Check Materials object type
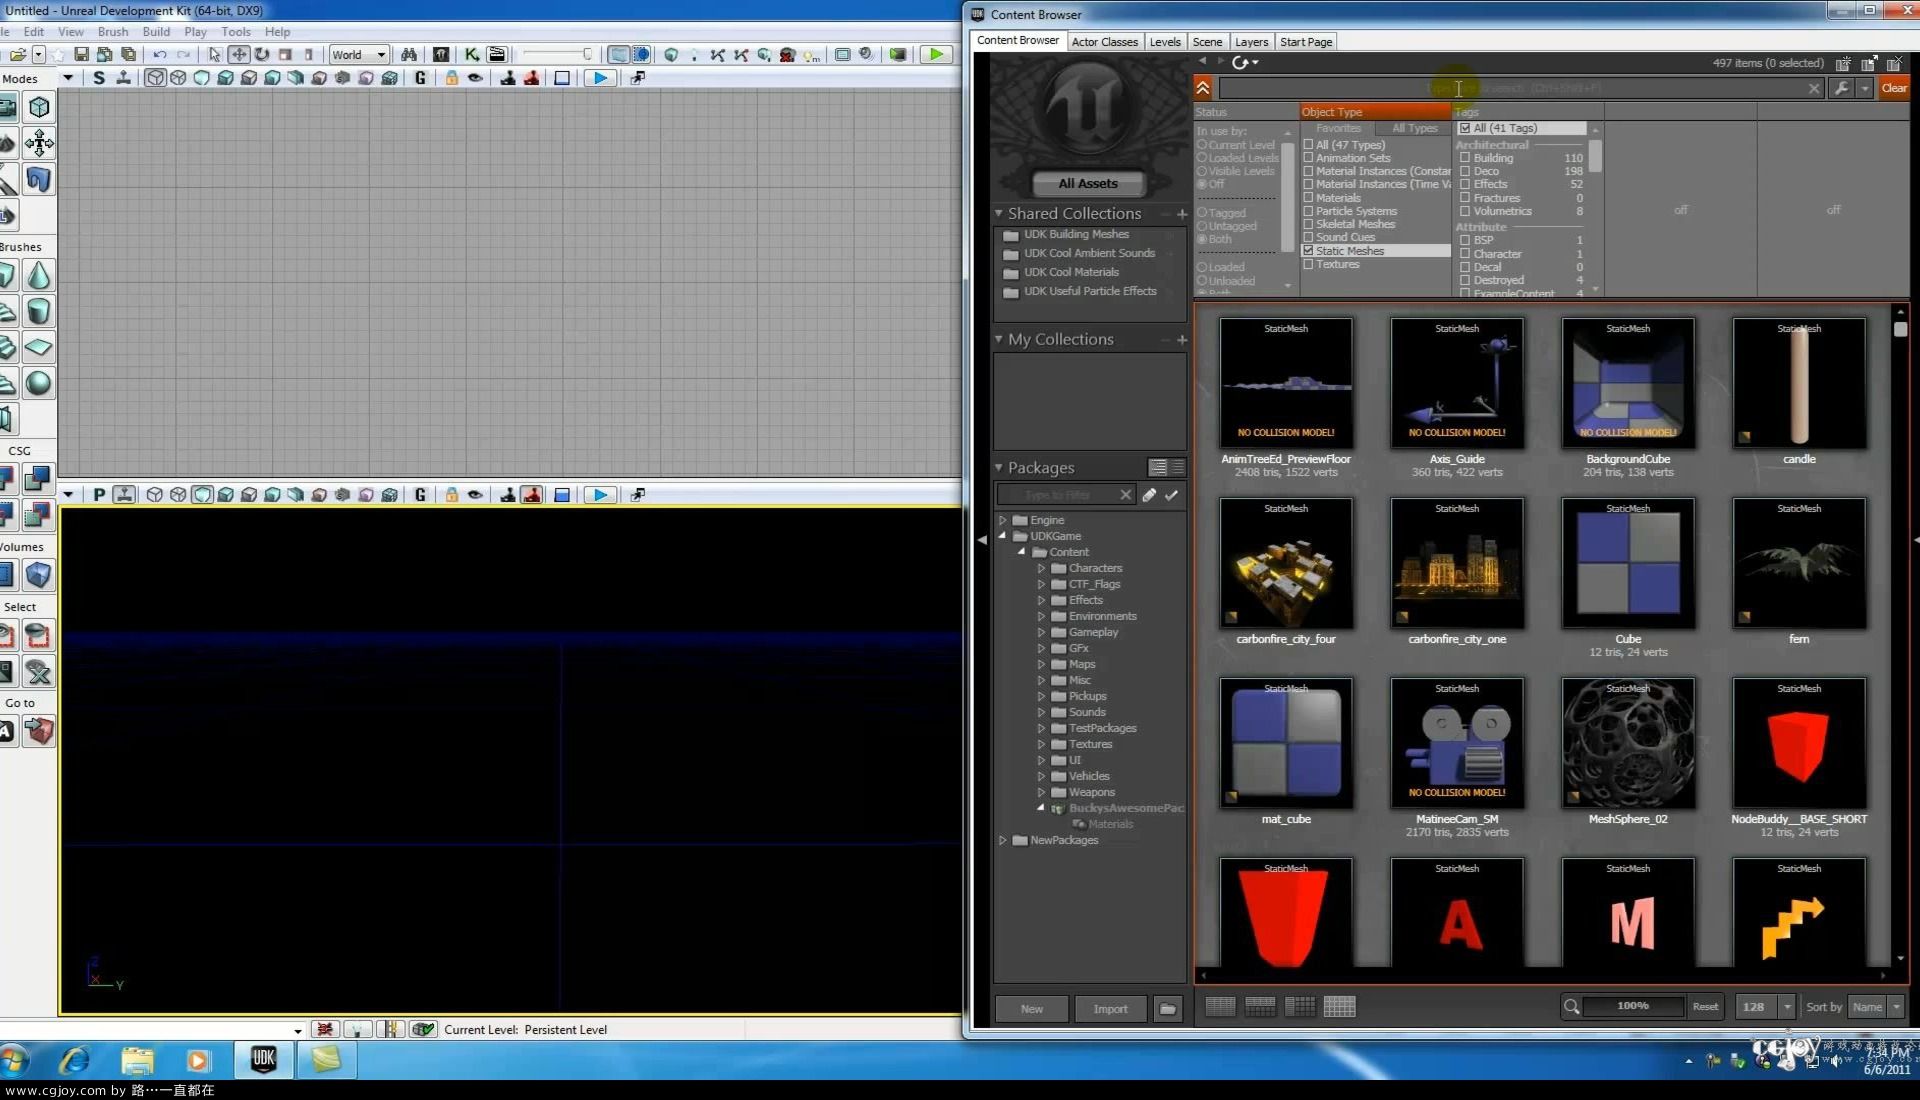 1308,198
